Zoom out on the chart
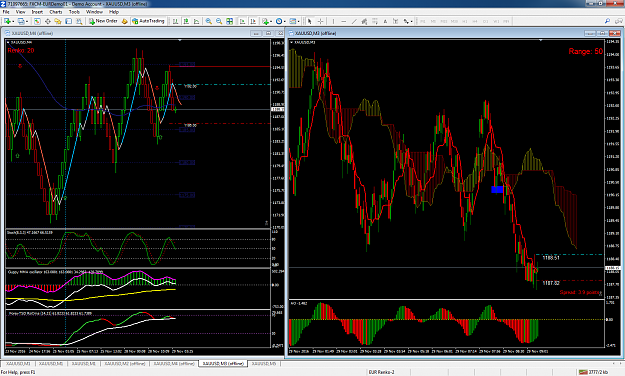Screen dimensions: 625x376 pyautogui.click(x=219, y=21)
